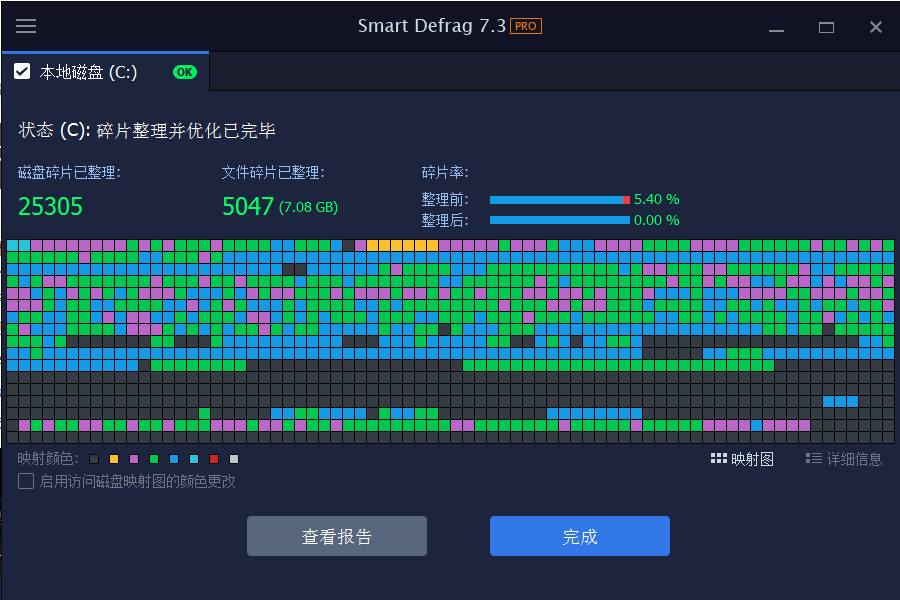Screen dimensions: 900x600
Task: Click the pink legend color swatch
Action: click(135, 459)
